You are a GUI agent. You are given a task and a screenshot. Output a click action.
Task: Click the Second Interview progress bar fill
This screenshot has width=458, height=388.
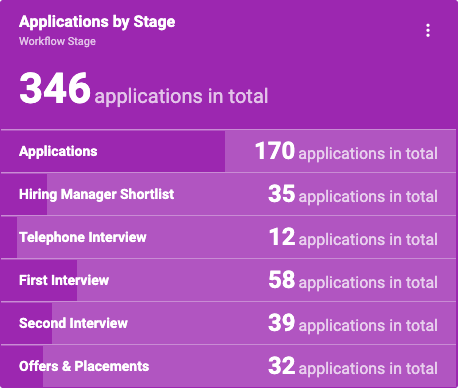tap(26, 323)
